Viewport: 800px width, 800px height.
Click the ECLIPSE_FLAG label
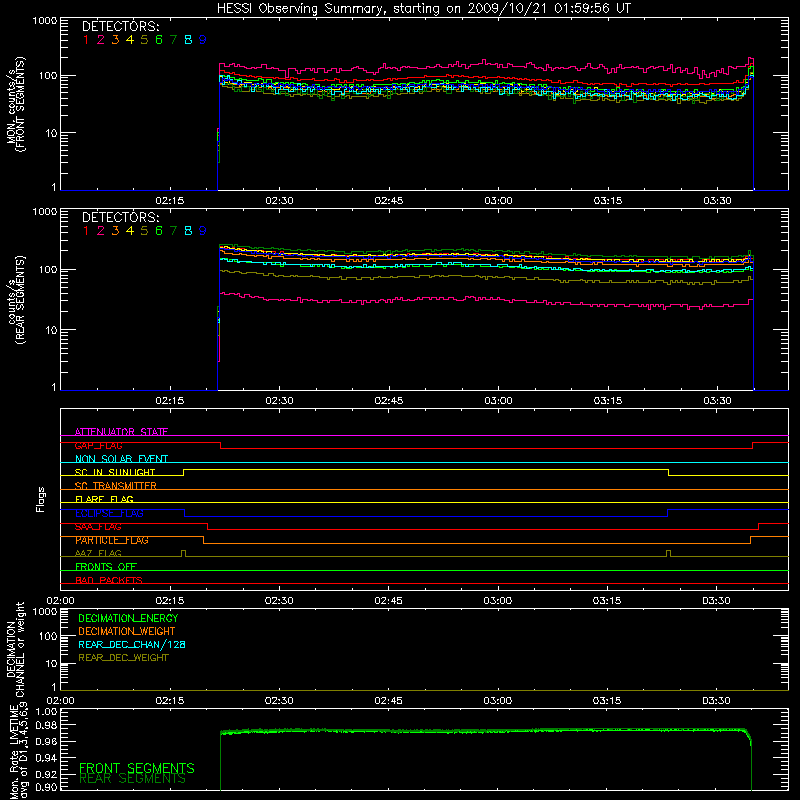pyautogui.click(x=109, y=513)
